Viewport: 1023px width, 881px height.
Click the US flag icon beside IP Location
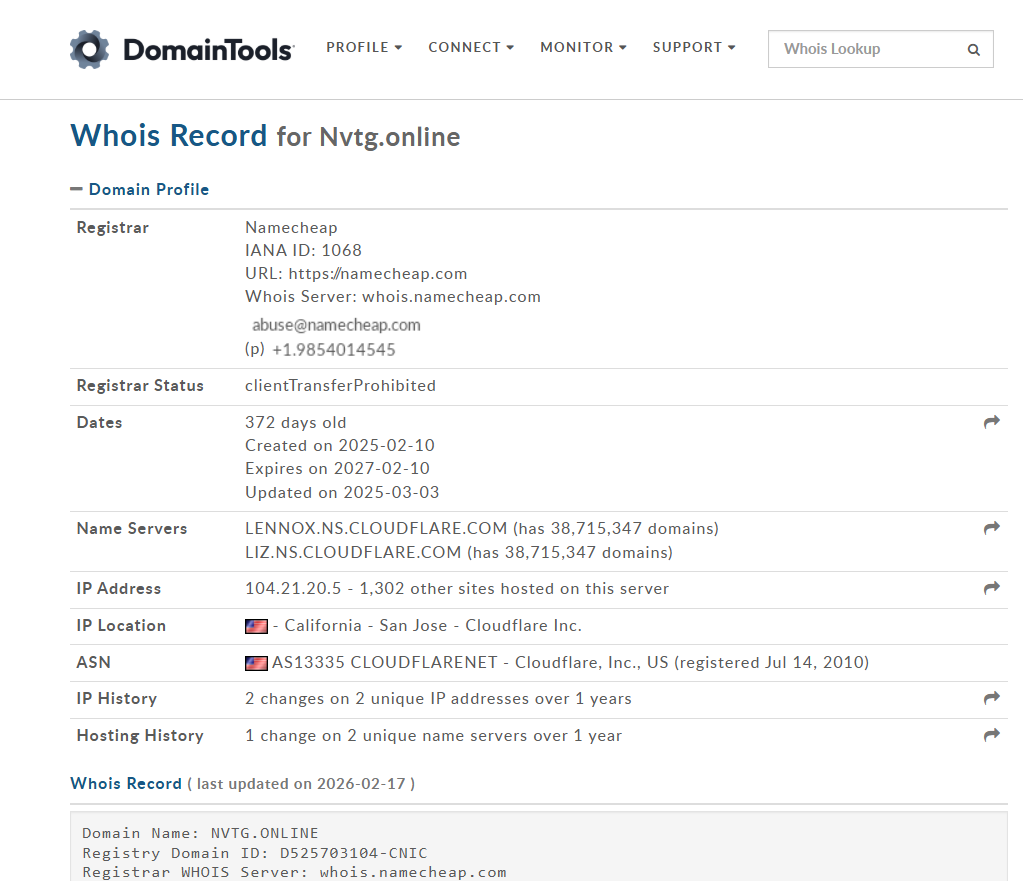tap(256, 626)
